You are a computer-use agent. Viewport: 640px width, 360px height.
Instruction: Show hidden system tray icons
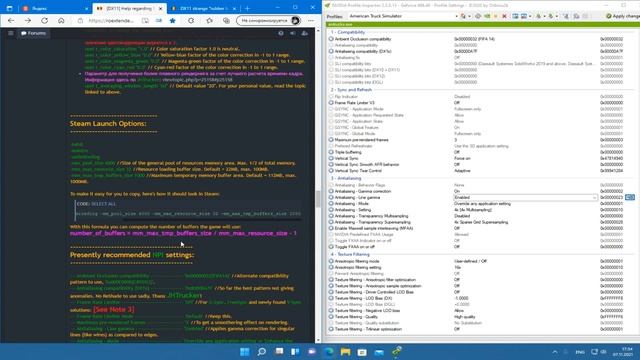[x=555, y=352]
